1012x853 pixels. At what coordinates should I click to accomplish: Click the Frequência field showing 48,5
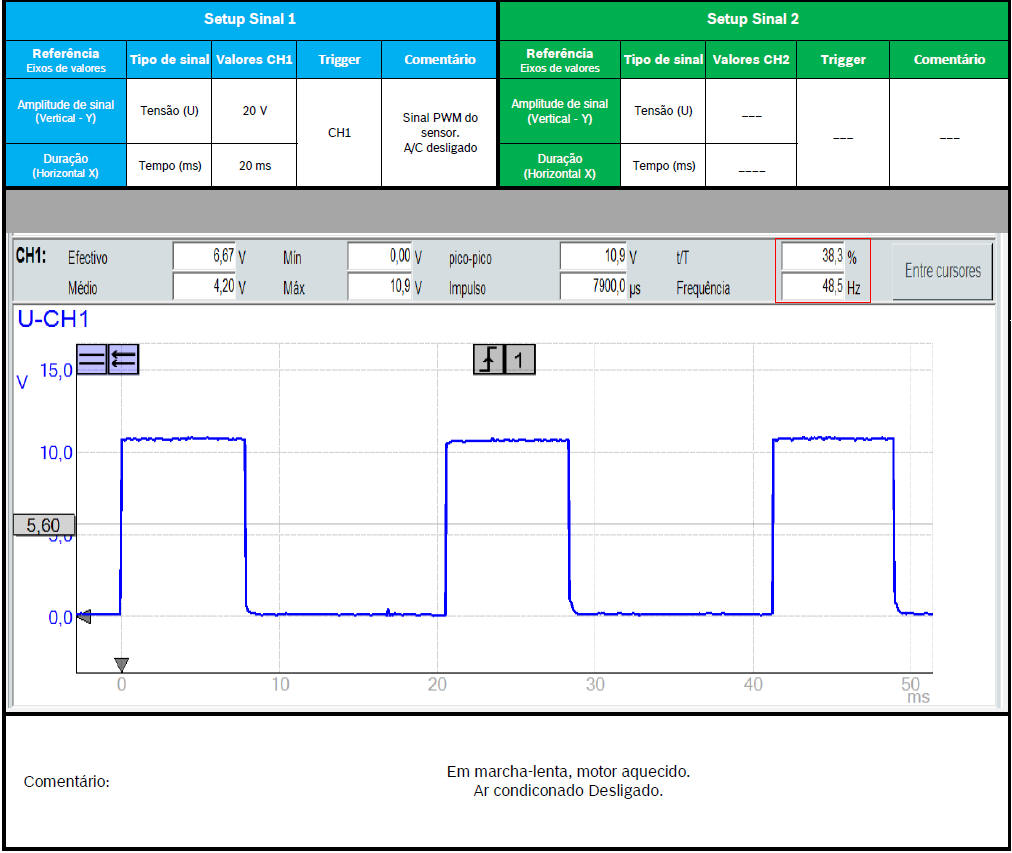coord(812,287)
